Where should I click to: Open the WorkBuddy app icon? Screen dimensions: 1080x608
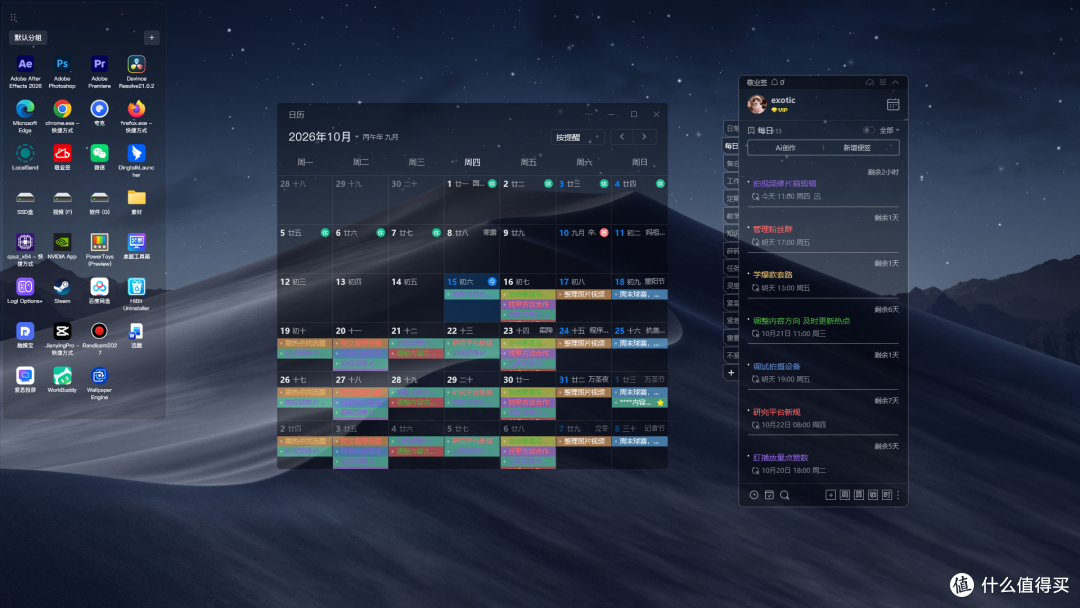(62, 376)
